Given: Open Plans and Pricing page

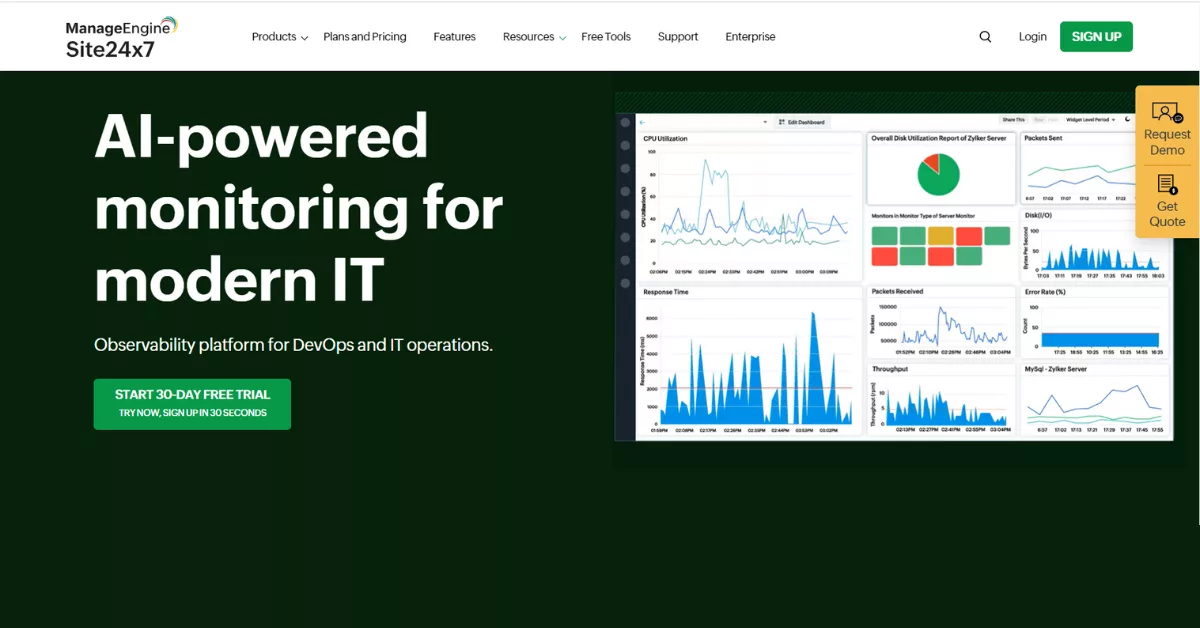Looking at the screenshot, I should 365,37.
